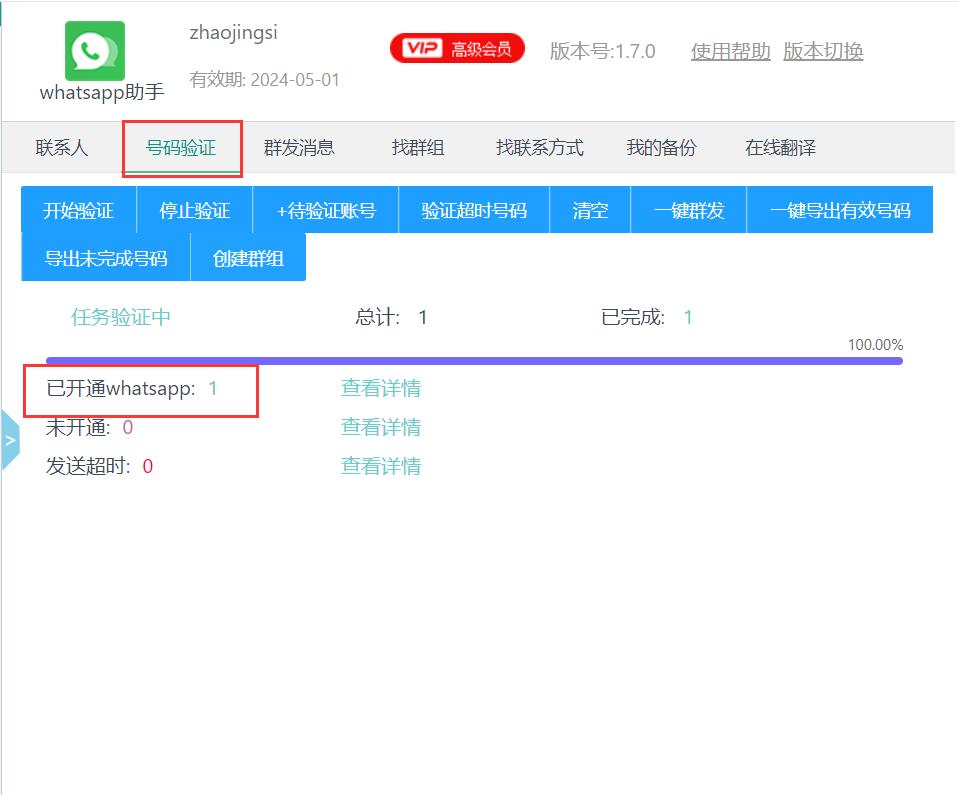Select the 找群组 tab

[418, 148]
